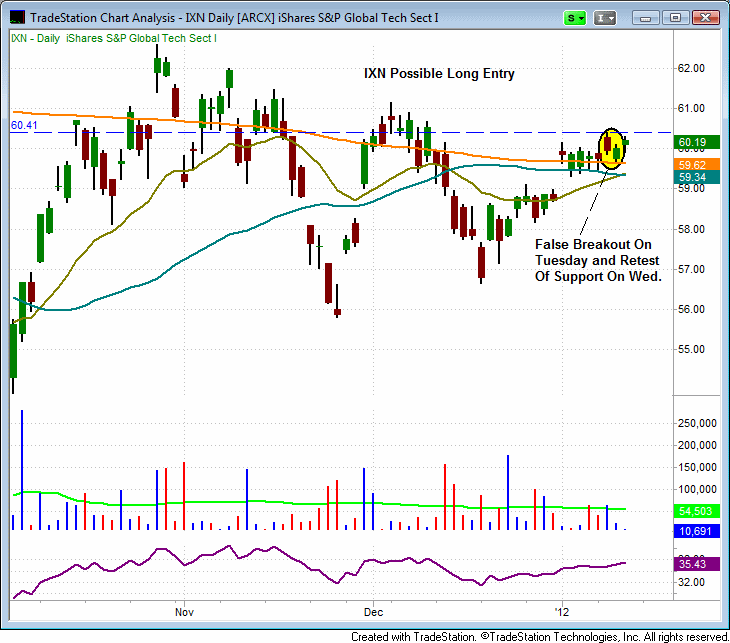Select the False Breakout On Tuesday text note
The image size is (730, 643).
(x=598, y=260)
